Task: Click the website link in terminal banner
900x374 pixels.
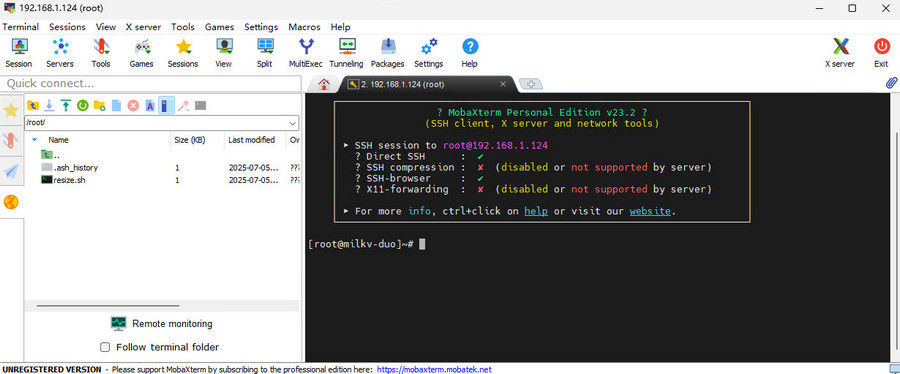Action: [x=650, y=211]
